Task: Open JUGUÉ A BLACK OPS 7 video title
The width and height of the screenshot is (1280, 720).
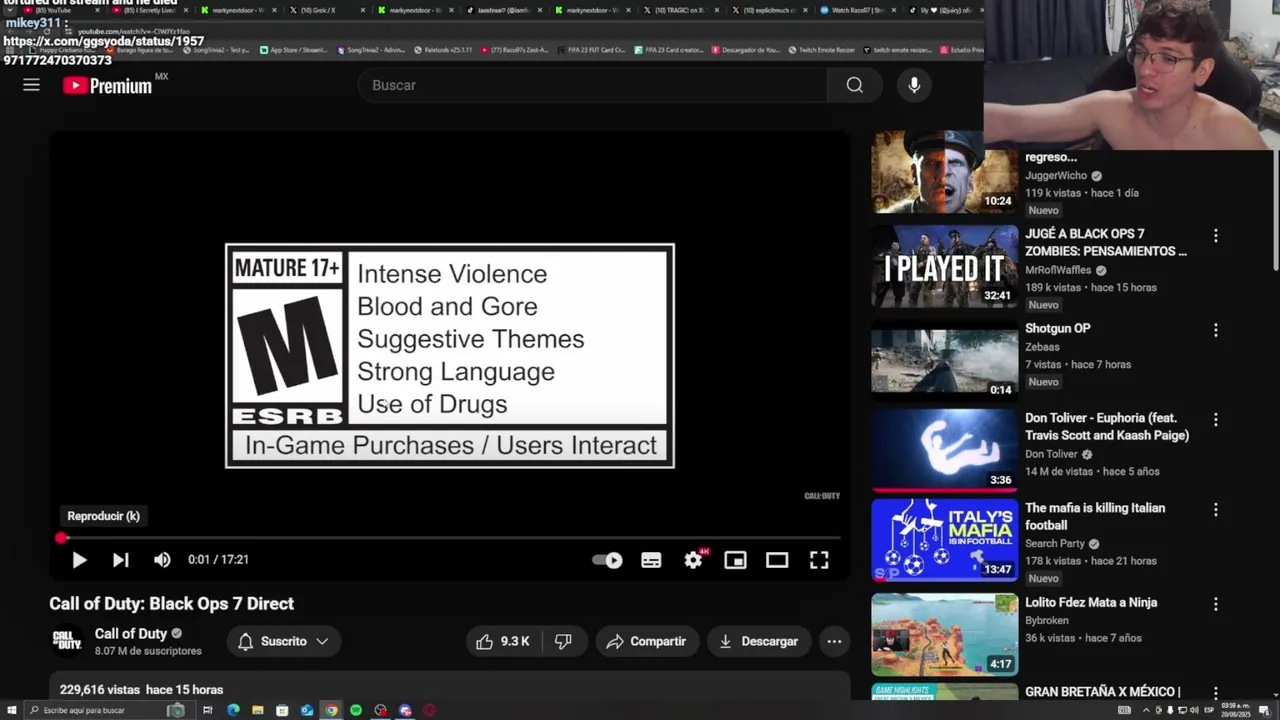Action: 1106,242
